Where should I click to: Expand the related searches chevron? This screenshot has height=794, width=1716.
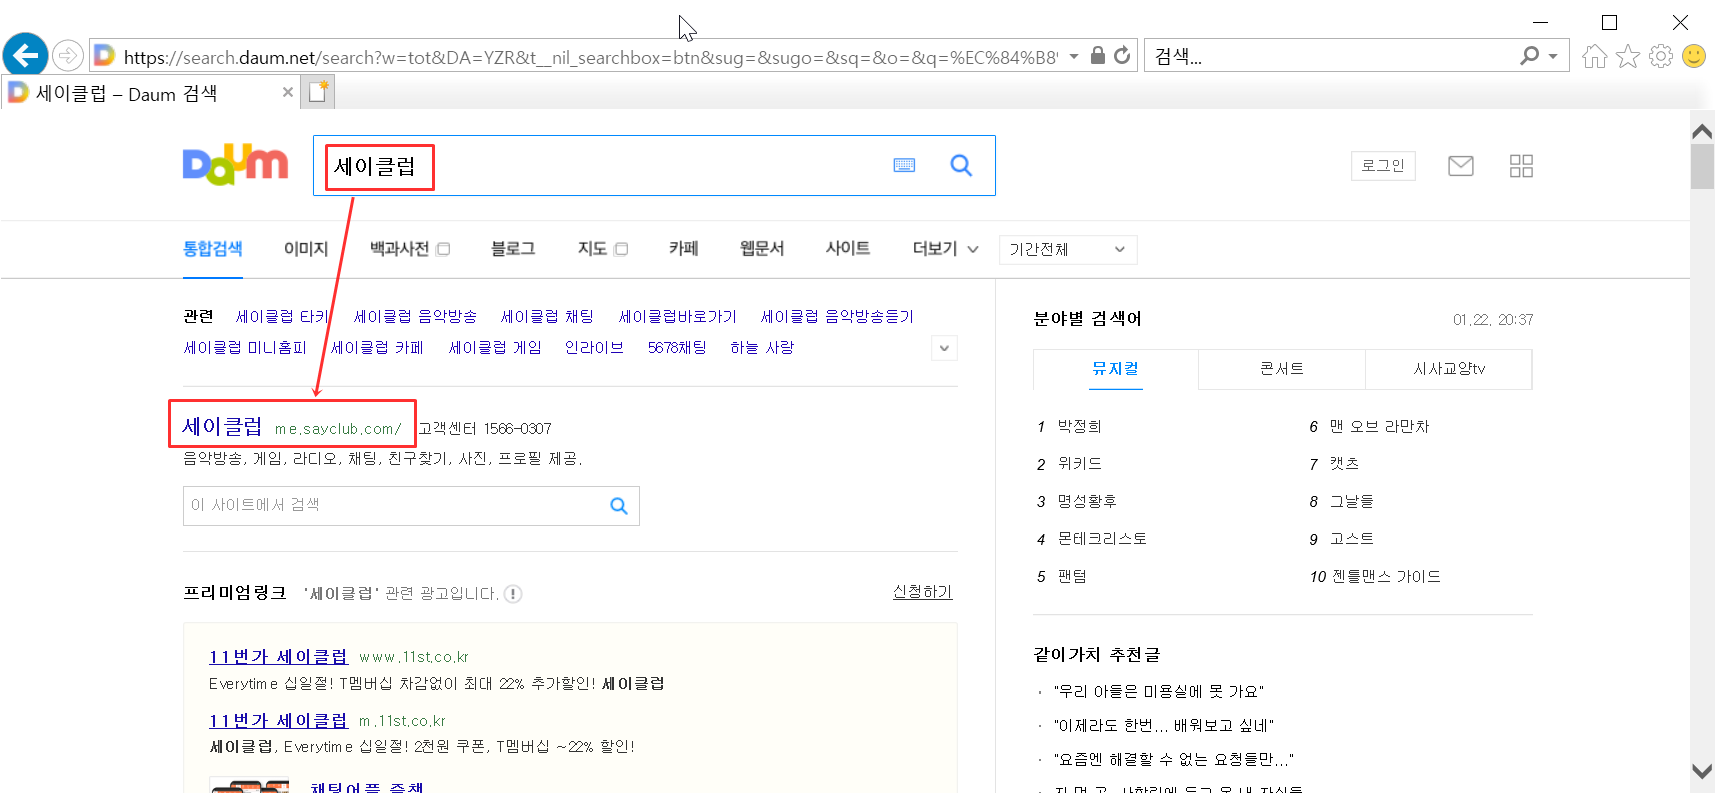944,348
